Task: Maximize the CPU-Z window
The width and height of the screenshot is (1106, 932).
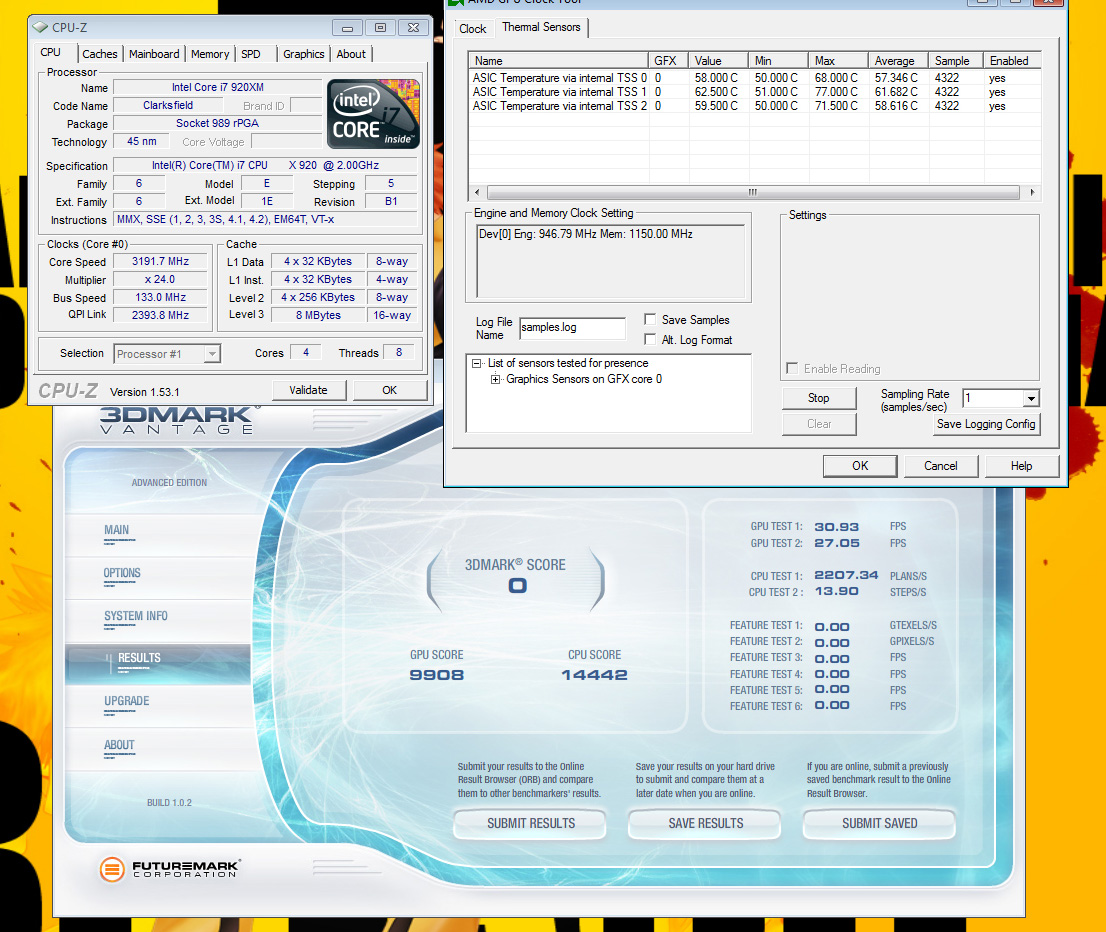Action: (x=380, y=28)
